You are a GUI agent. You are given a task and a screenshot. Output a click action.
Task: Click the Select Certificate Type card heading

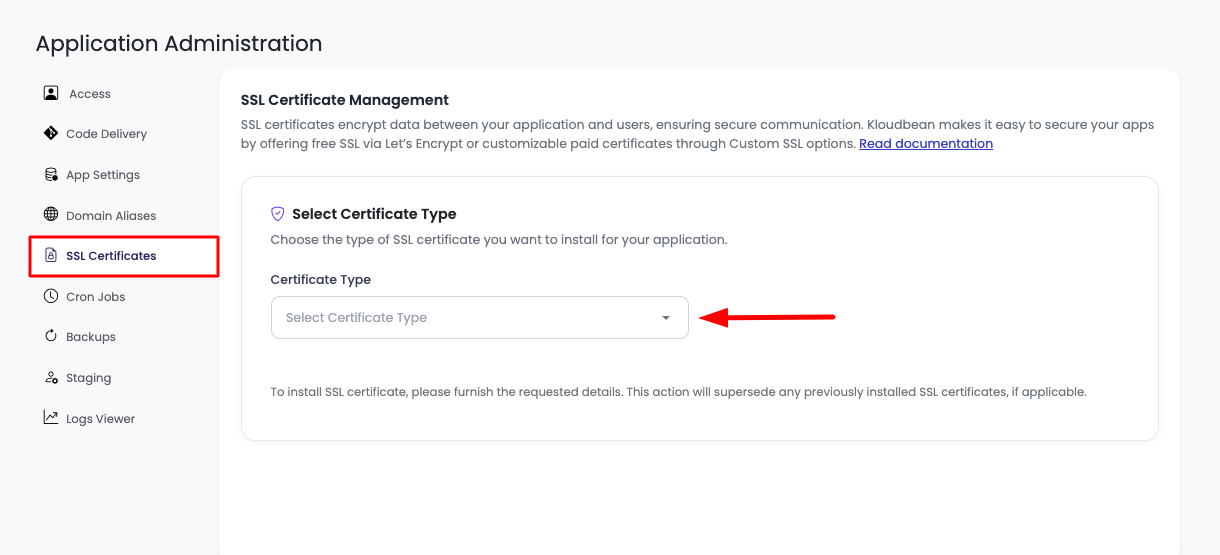click(x=374, y=214)
